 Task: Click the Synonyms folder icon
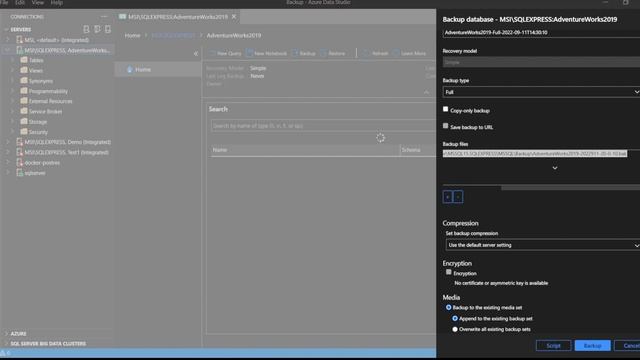24,80
